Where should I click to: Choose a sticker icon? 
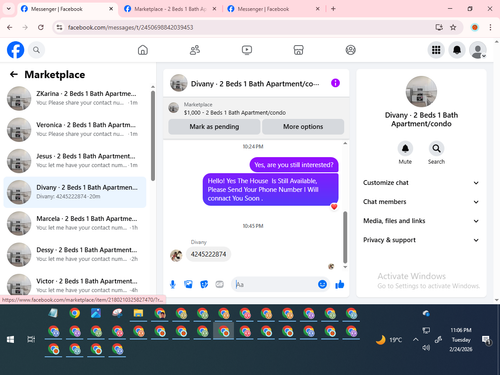204,284
